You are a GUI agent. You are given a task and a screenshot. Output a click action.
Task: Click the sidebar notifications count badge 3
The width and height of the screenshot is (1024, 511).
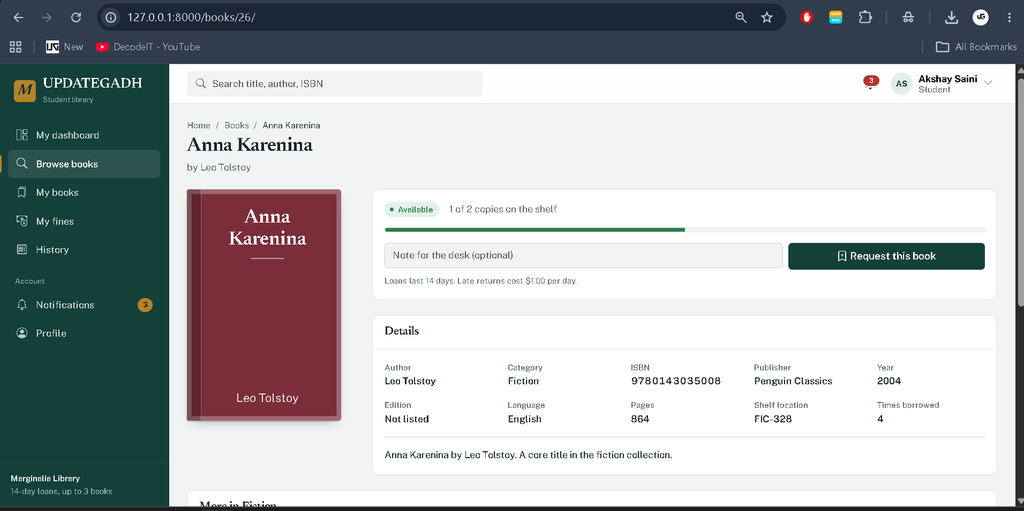point(145,305)
